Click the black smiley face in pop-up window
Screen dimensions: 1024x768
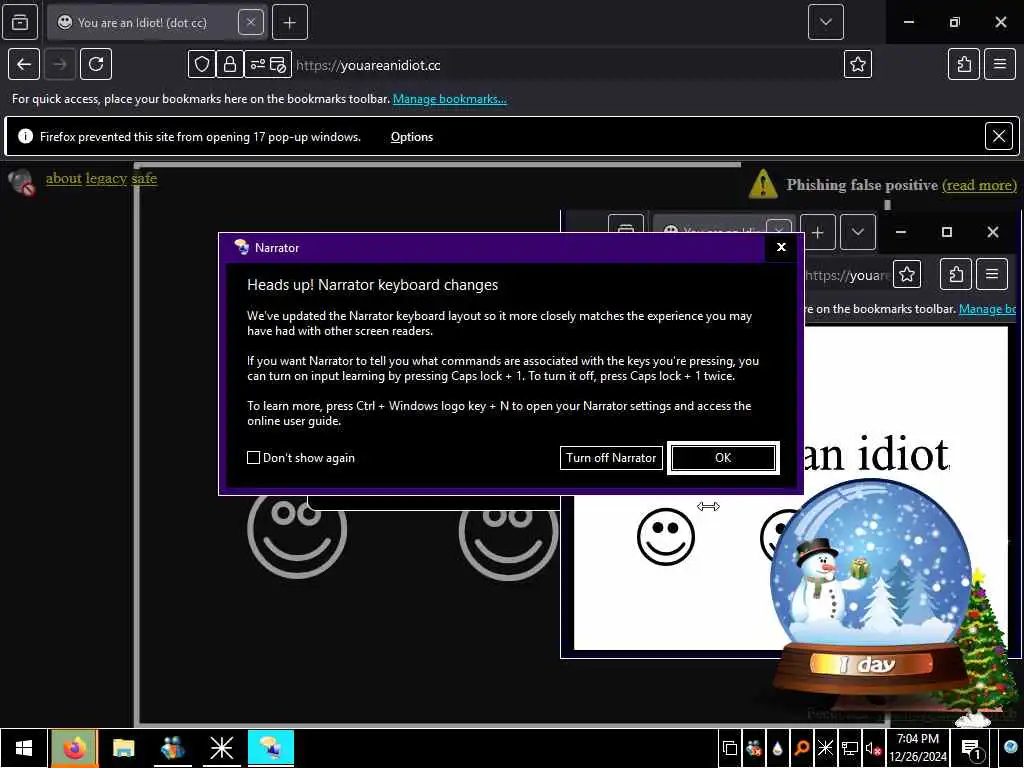point(665,537)
